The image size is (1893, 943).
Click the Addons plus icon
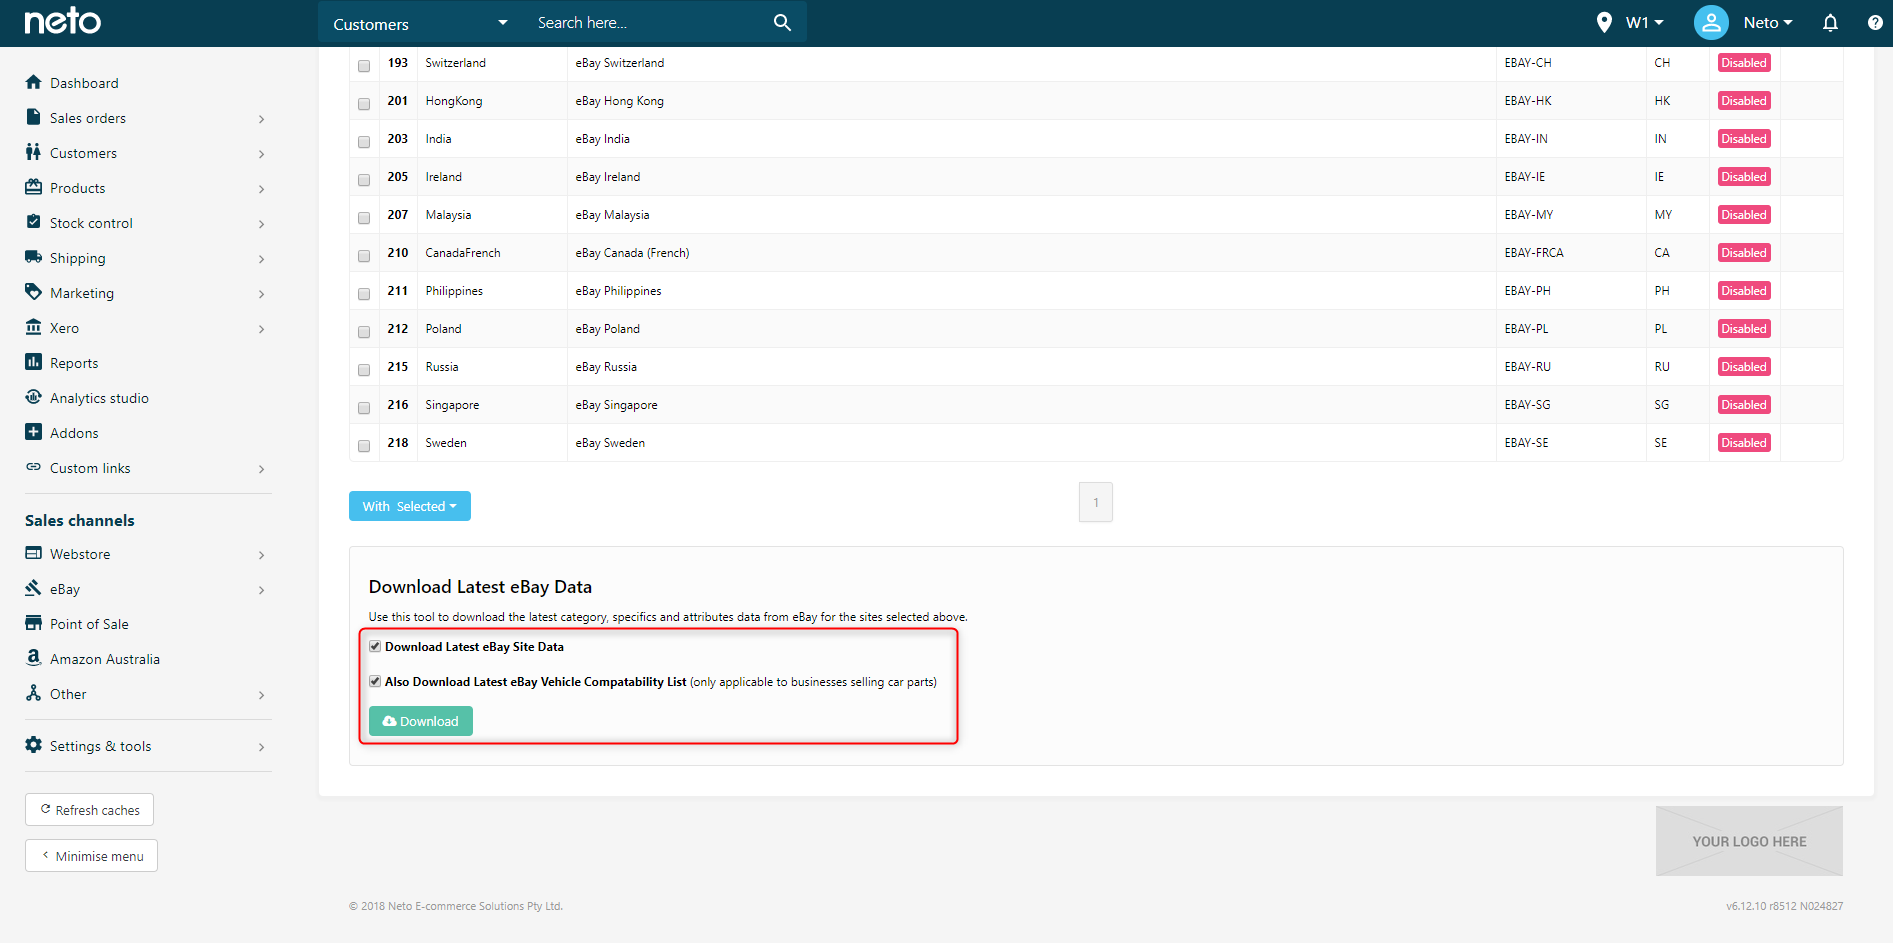[33, 432]
